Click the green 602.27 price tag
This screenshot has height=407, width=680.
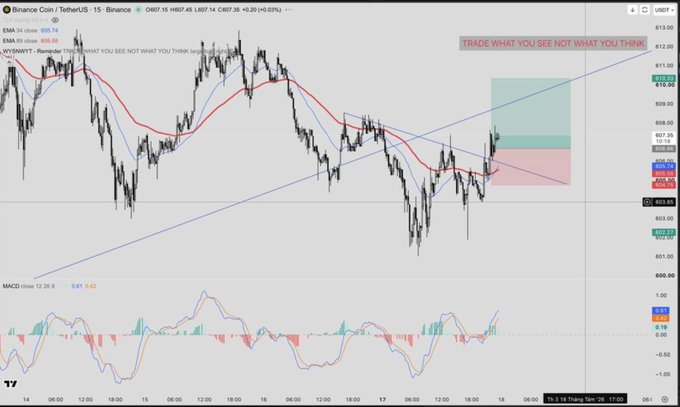tap(664, 233)
